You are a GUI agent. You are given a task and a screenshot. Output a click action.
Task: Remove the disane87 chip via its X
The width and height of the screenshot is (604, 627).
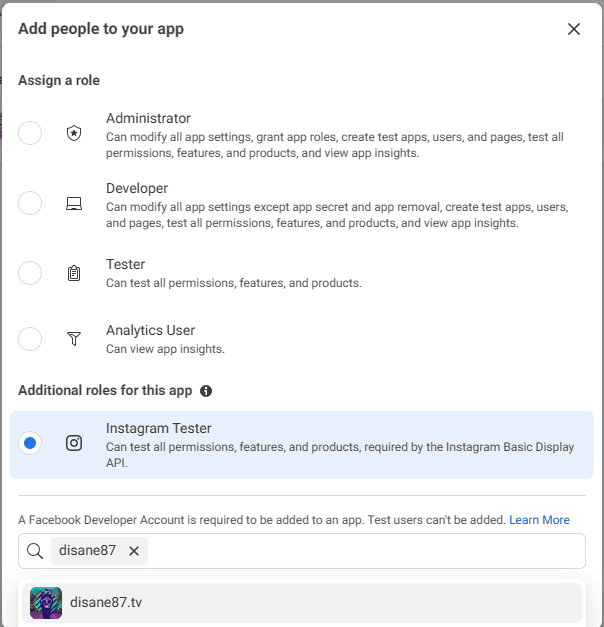(134, 551)
